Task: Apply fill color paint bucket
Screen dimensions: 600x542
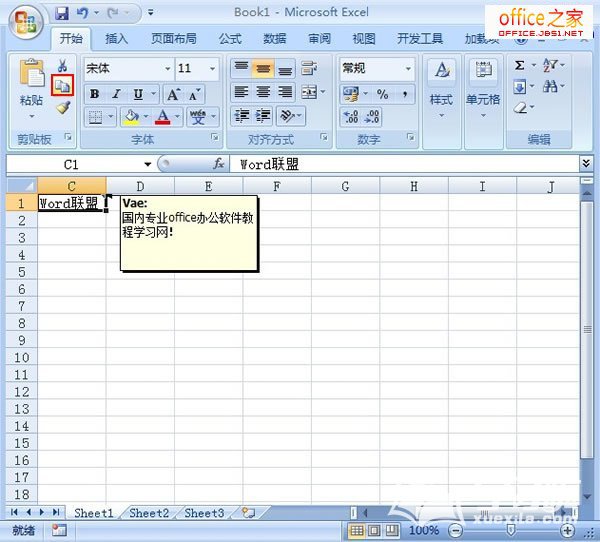Action: click(131, 116)
